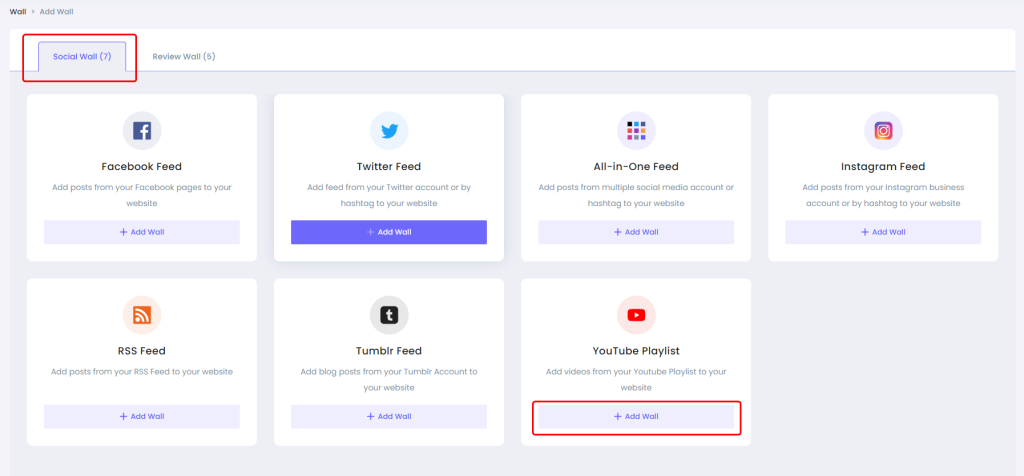Add Wall for RSS Feed
1024x476 pixels.
tap(142, 417)
